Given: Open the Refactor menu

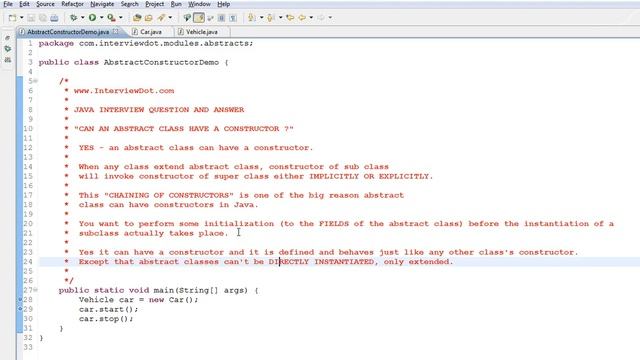Looking at the screenshot, I should pyautogui.click(x=73, y=4).
